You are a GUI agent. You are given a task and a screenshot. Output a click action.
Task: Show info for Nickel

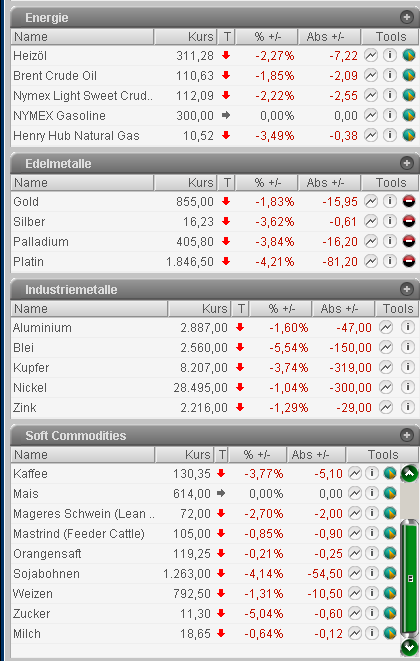(407, 387)
